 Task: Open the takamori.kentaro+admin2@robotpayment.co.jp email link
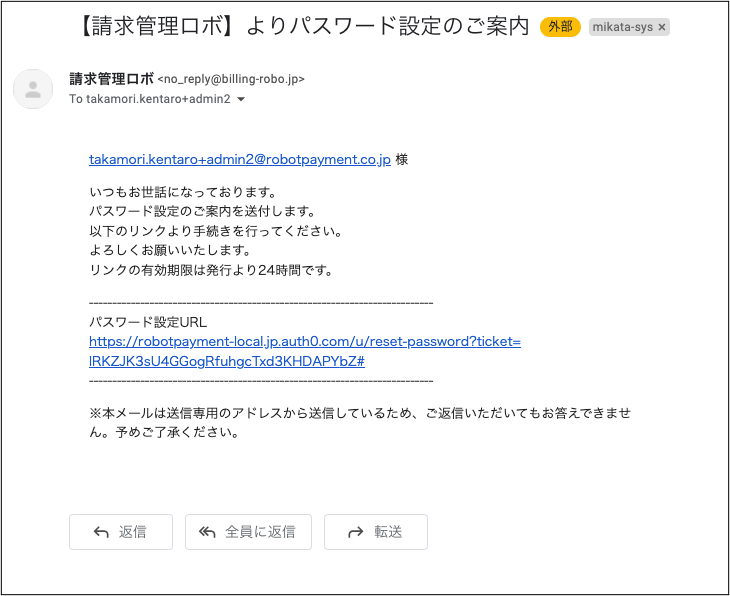[239, 159]
